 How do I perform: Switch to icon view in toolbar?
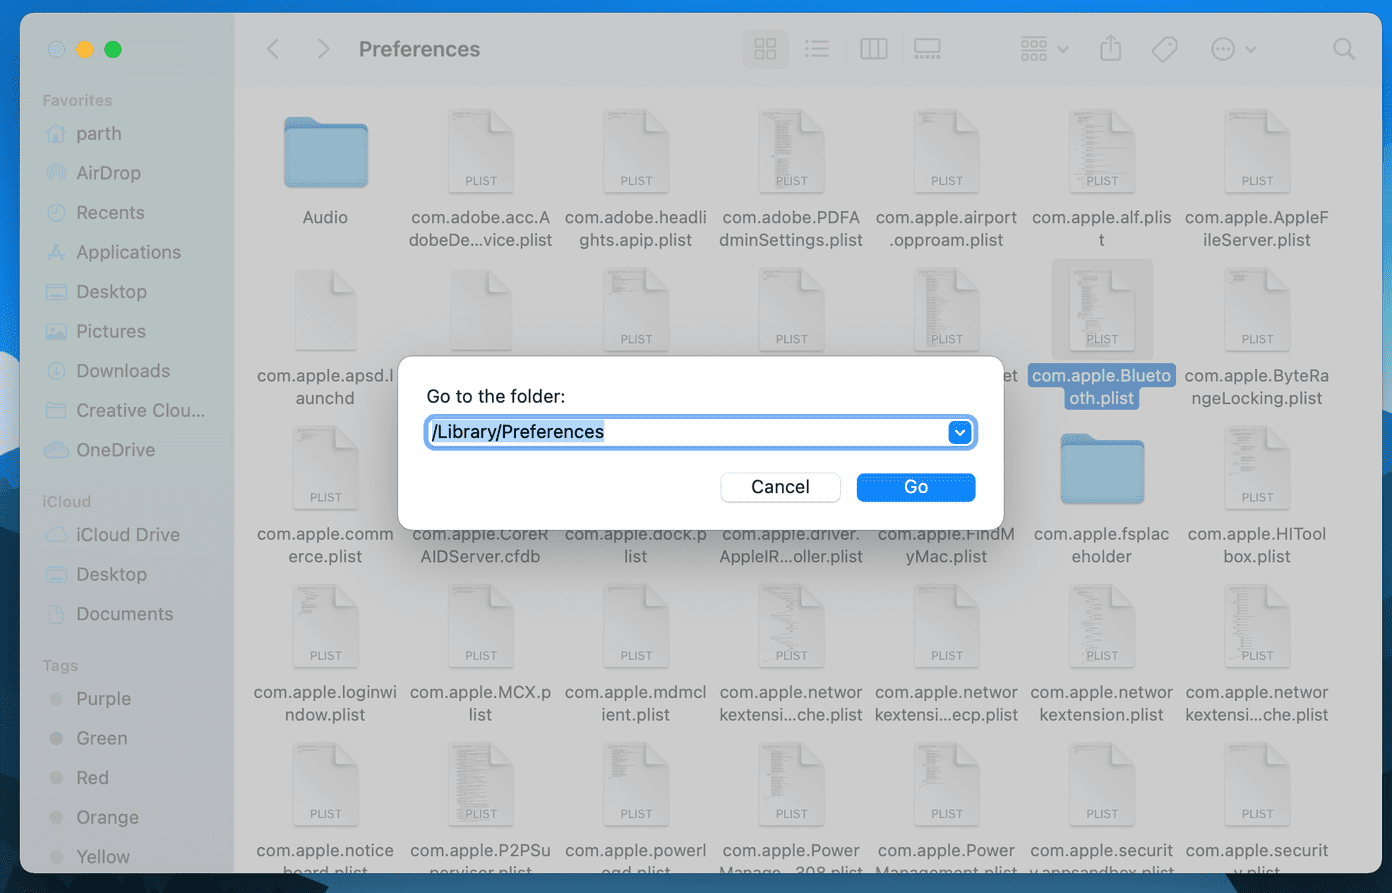point(765,49)
